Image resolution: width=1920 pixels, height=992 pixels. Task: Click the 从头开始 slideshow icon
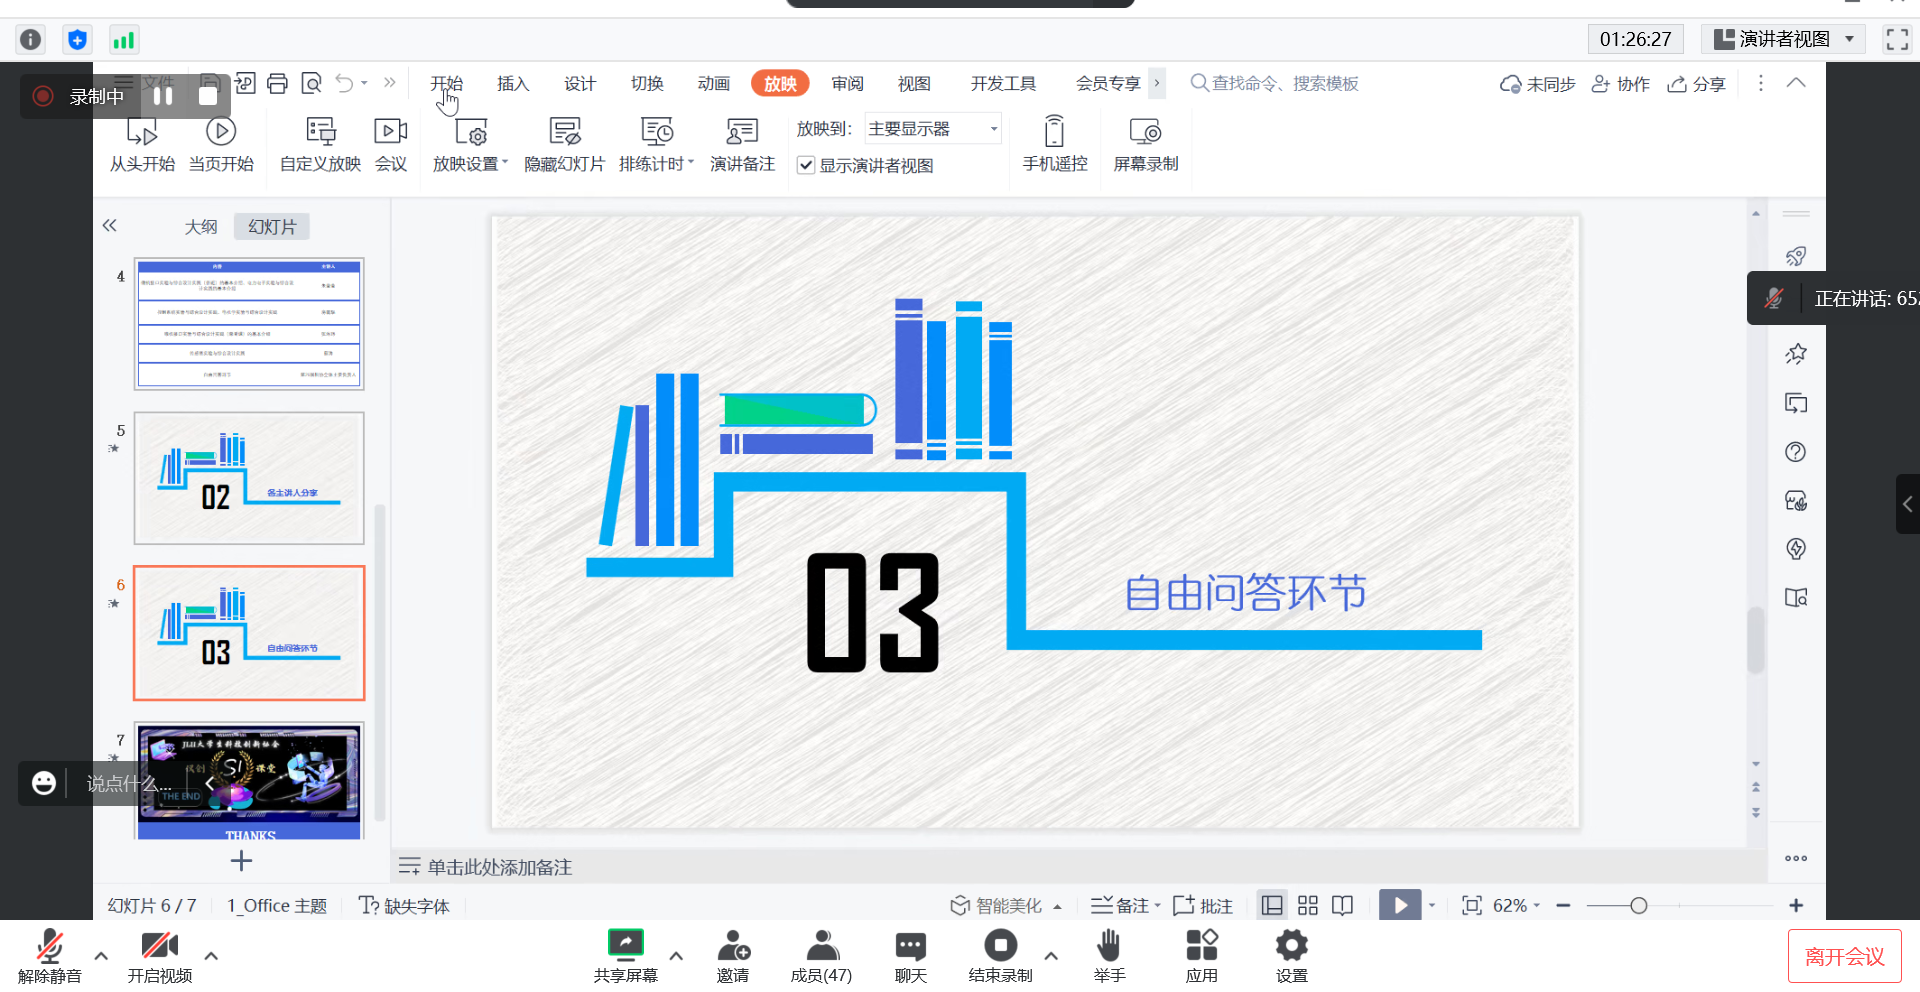point(141,132)
